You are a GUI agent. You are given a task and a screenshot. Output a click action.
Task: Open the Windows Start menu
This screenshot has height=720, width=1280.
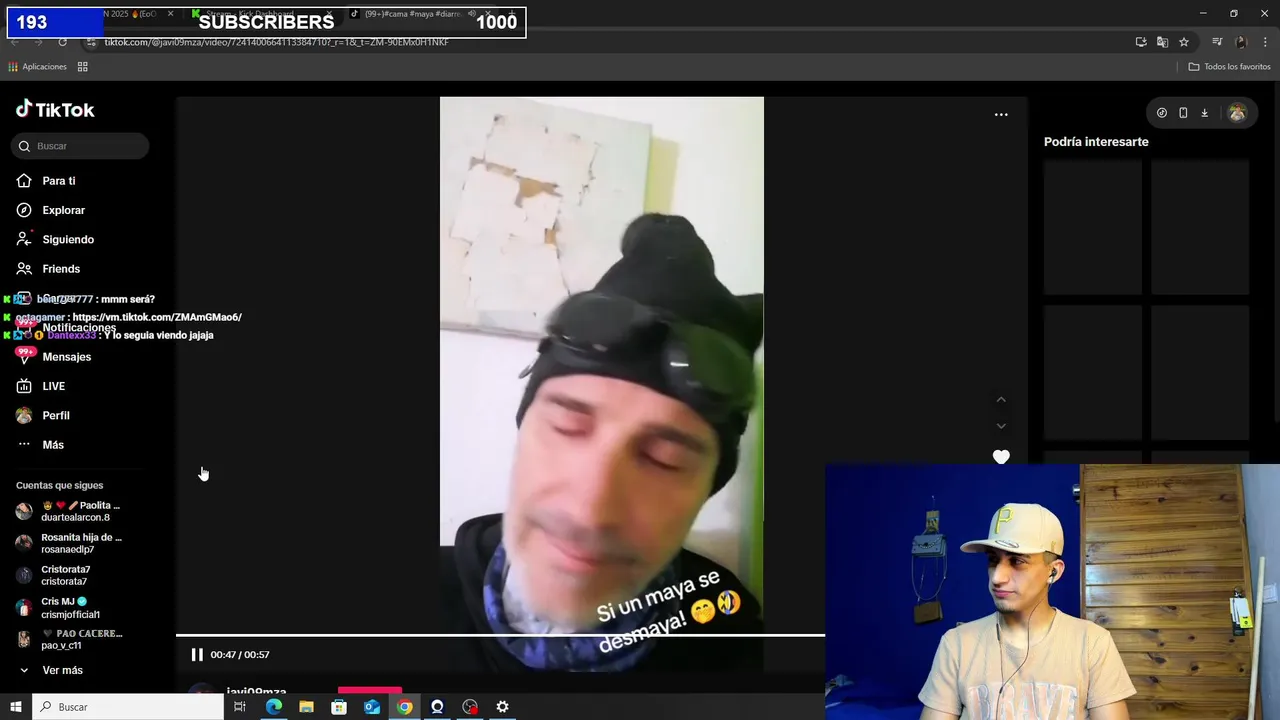pyautogui.click(x=15, y=707)
